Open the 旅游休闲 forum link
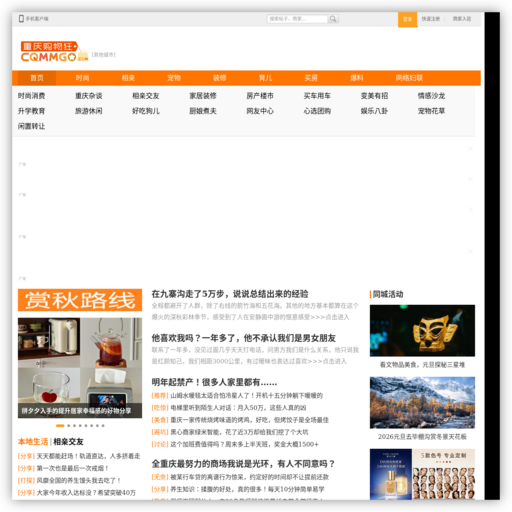Screen dimensions: 512x512 pyautogui.click(x=89, y=111)
